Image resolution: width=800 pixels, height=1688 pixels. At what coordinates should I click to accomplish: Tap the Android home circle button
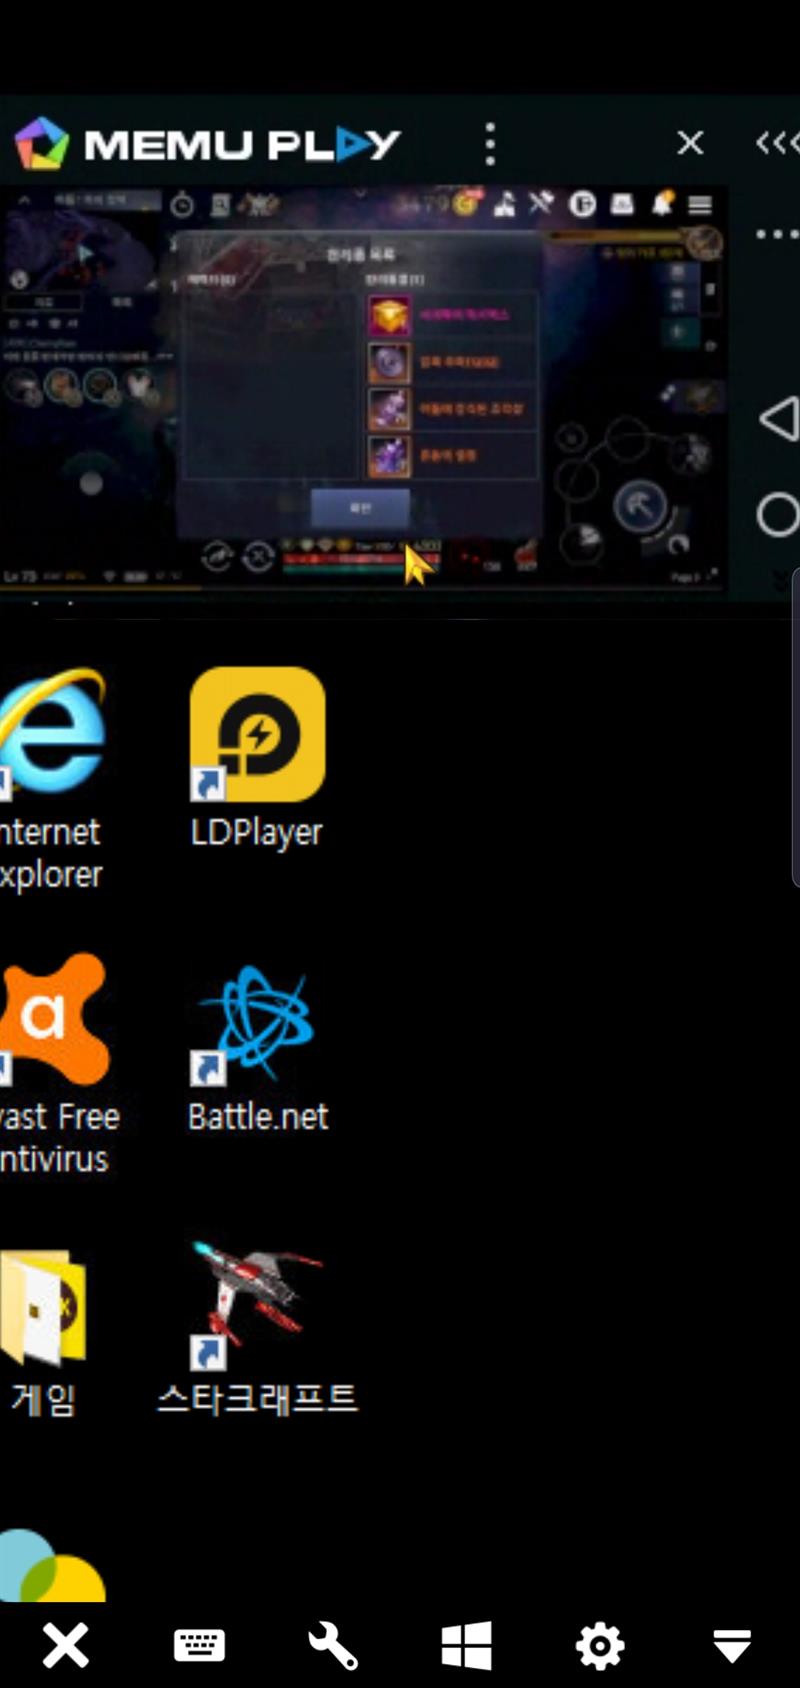[778, 515]
